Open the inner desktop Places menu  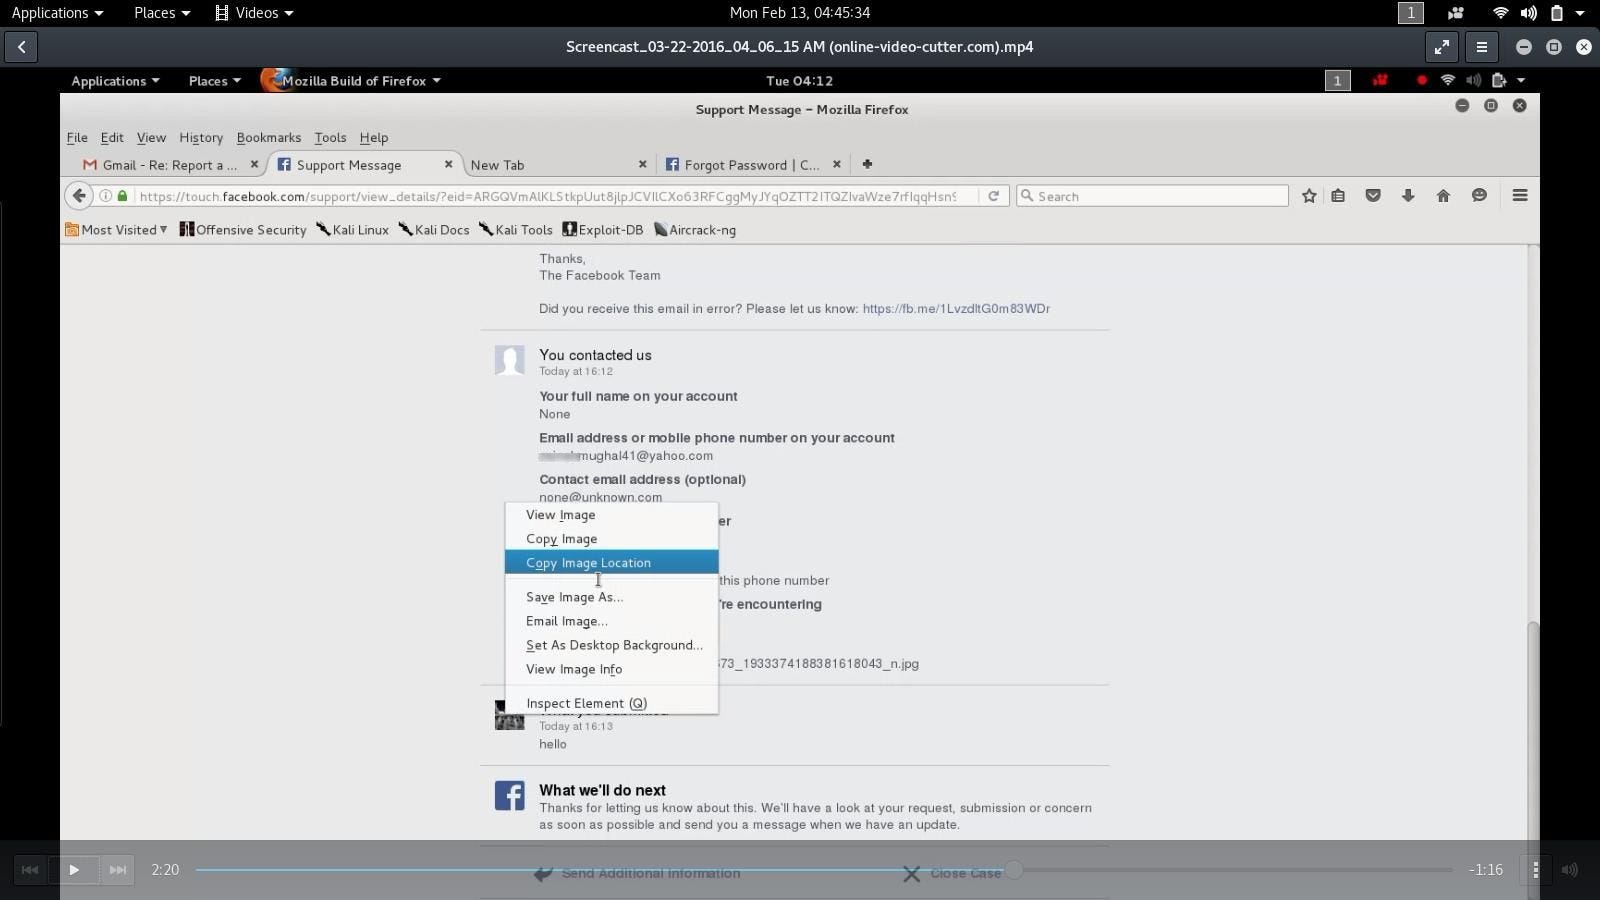tap(214, 81)
